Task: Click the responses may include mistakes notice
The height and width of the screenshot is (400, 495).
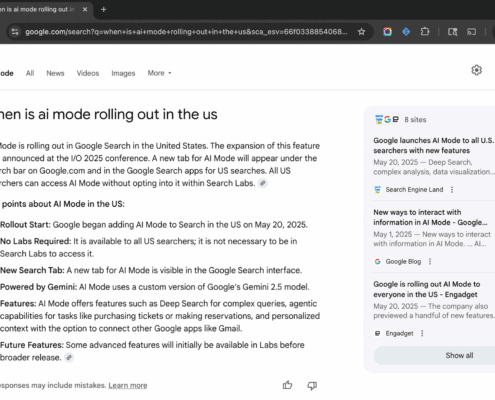Action: tap(53, 385)
